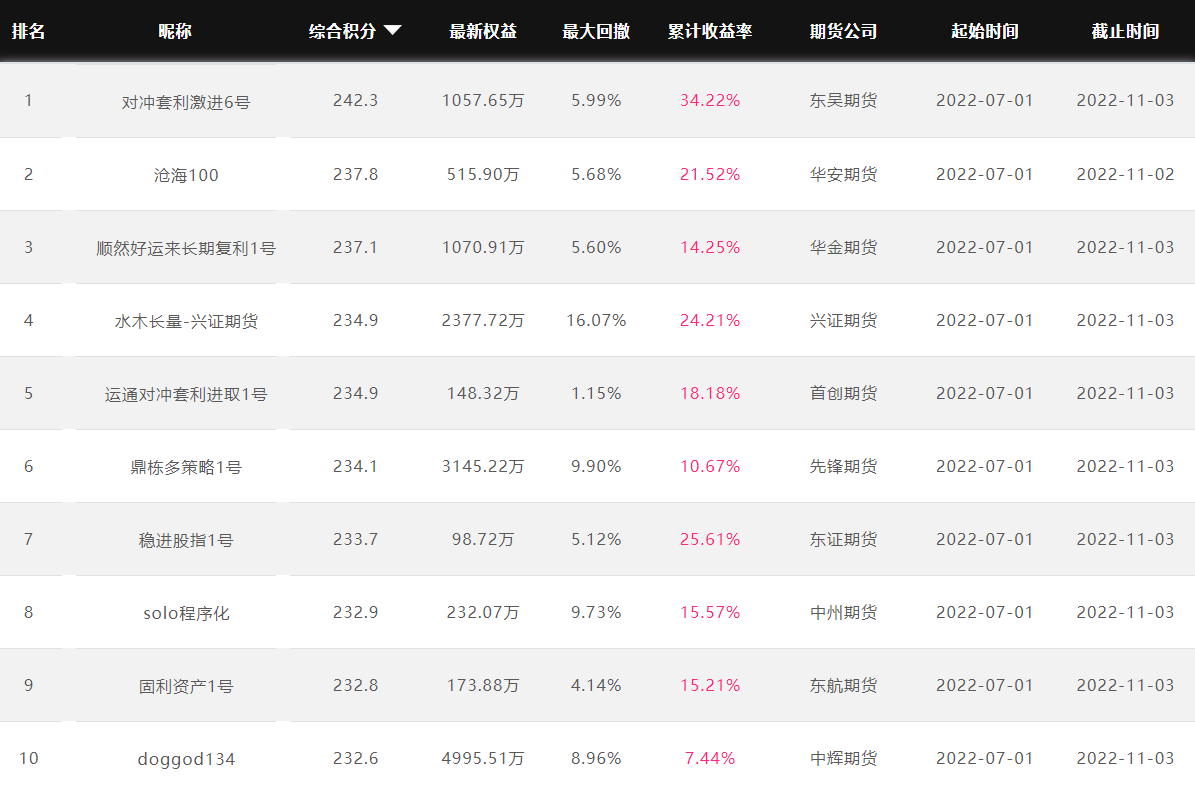Image resolution: width=1195 pixels, height=790 pixels.
Task: Select the 昵称 column header
Action: click(x=175, y=31)
